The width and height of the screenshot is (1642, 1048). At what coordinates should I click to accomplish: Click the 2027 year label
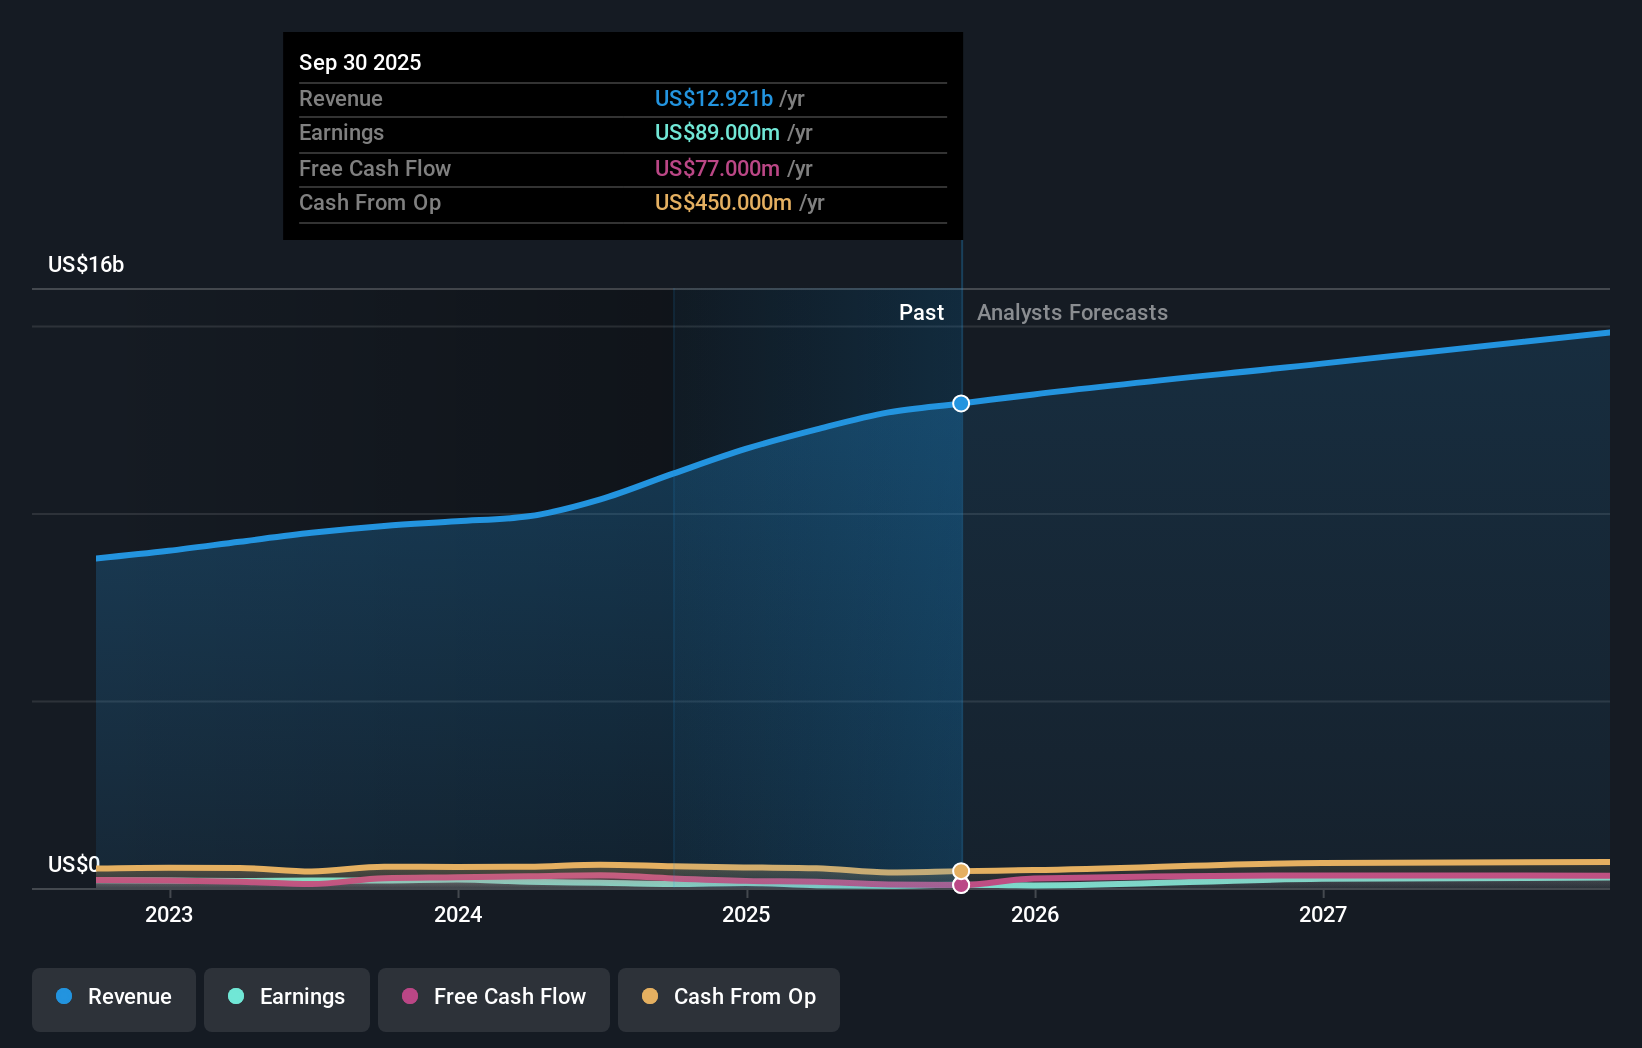(x=1324, y=913)
